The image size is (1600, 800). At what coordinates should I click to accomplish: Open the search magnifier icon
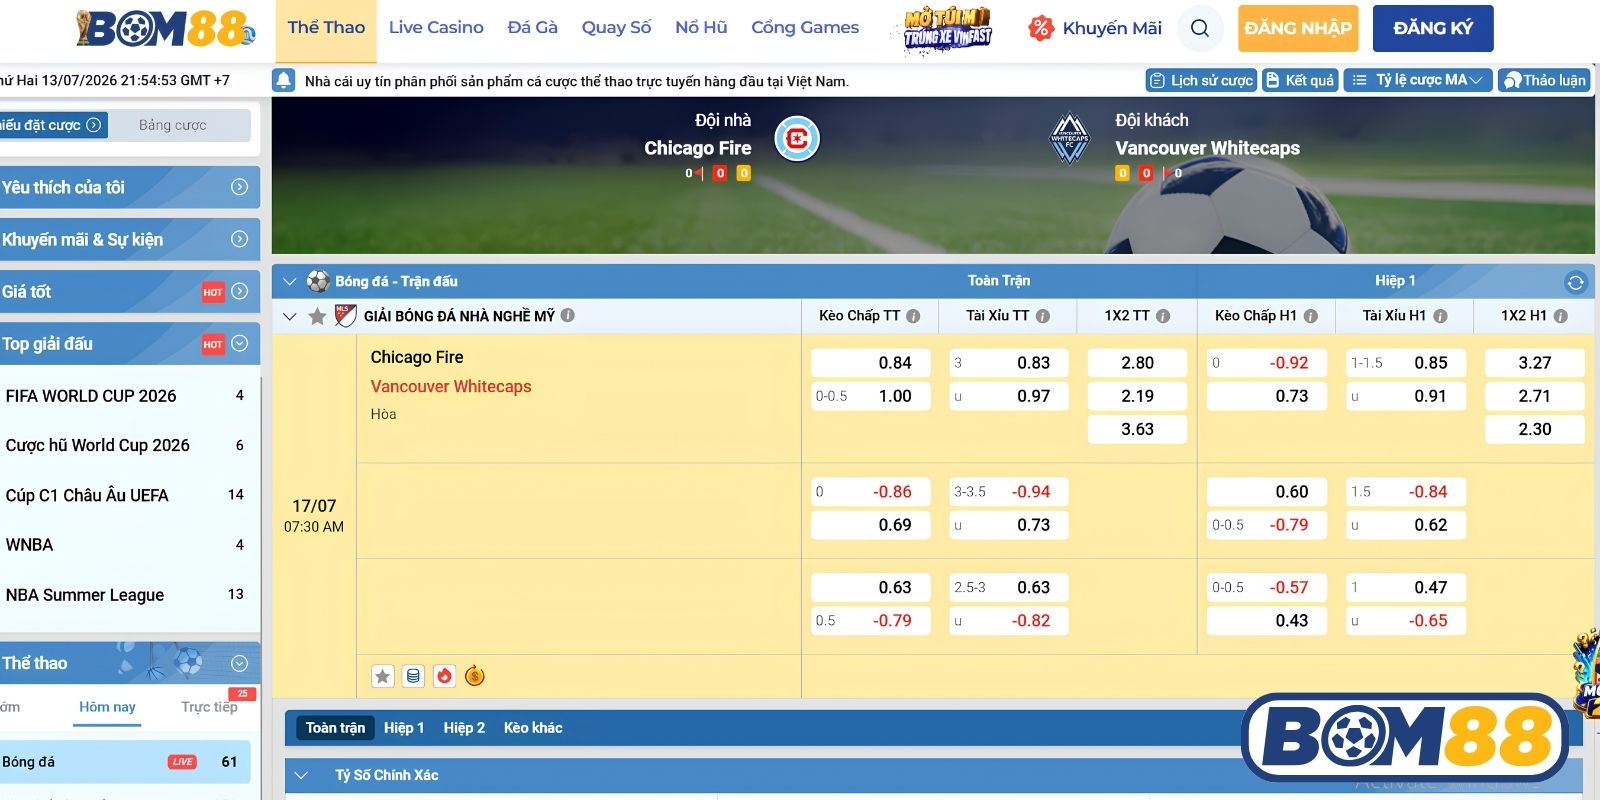(x=1200, y=28)
